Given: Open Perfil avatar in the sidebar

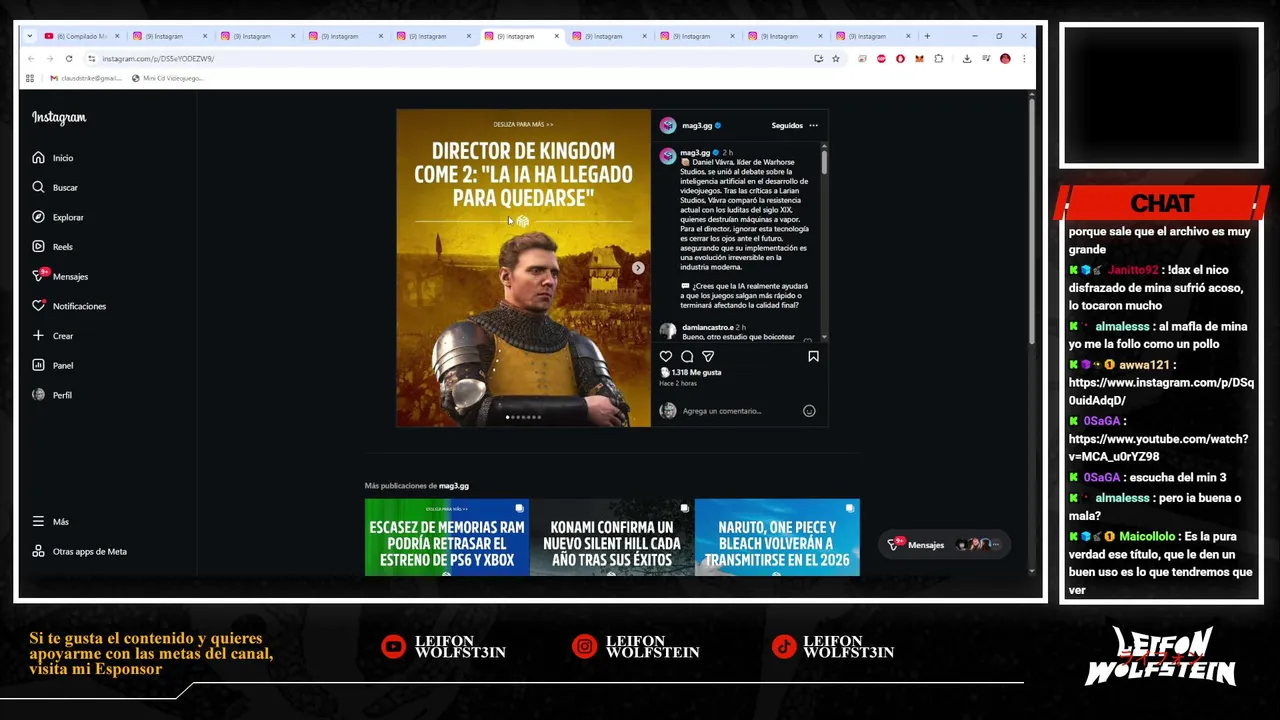Looking at the screenshot, I should [38, 395].
